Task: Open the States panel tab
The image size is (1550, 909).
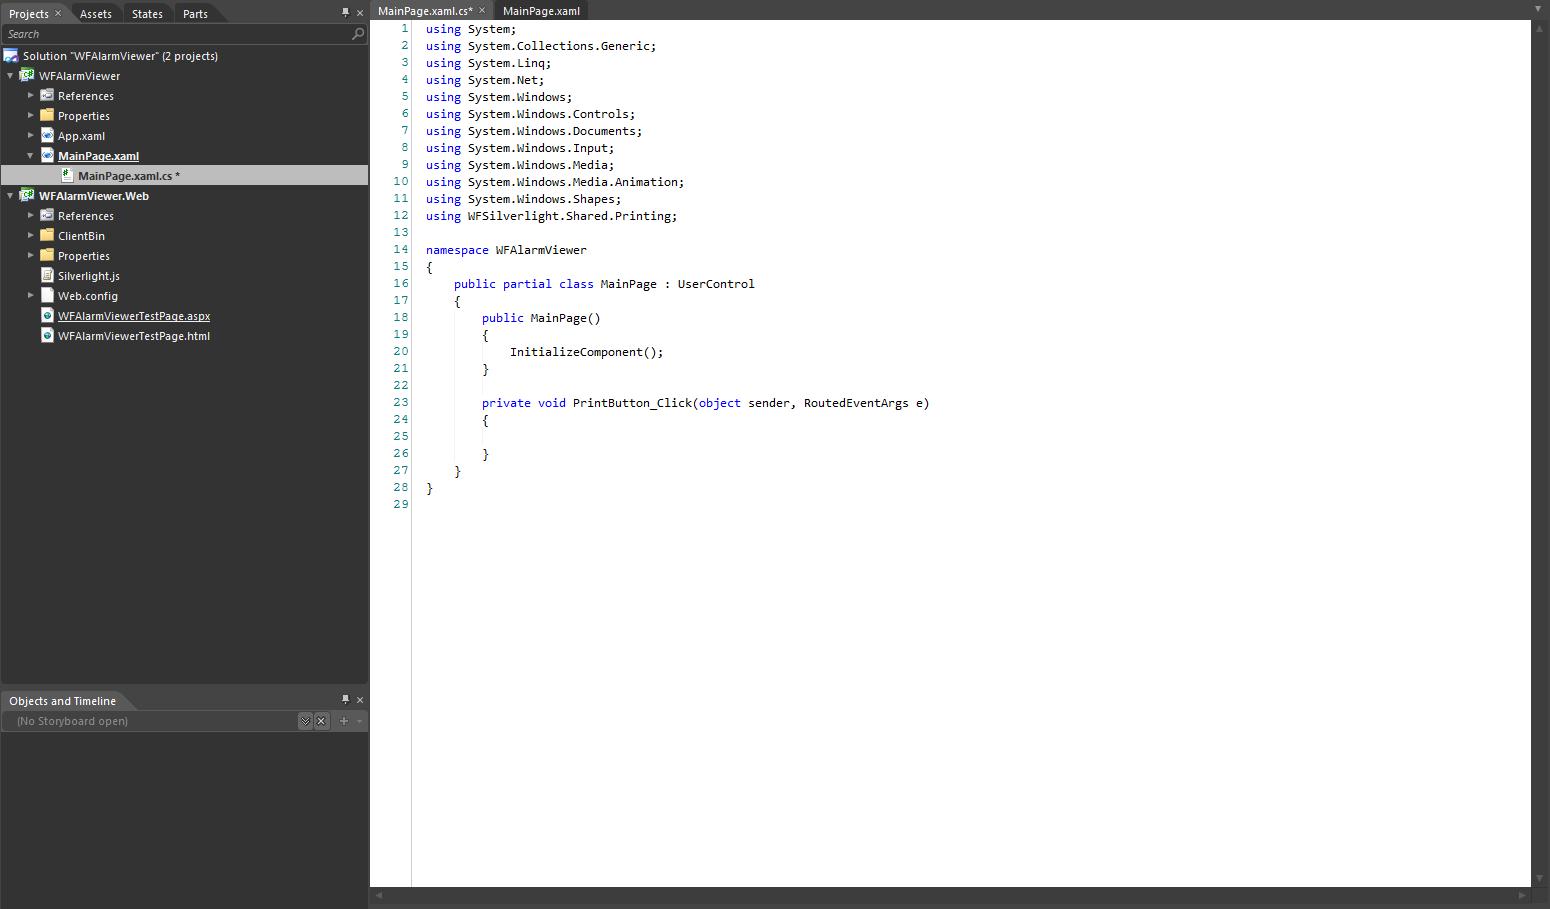Action: point(147,14)
